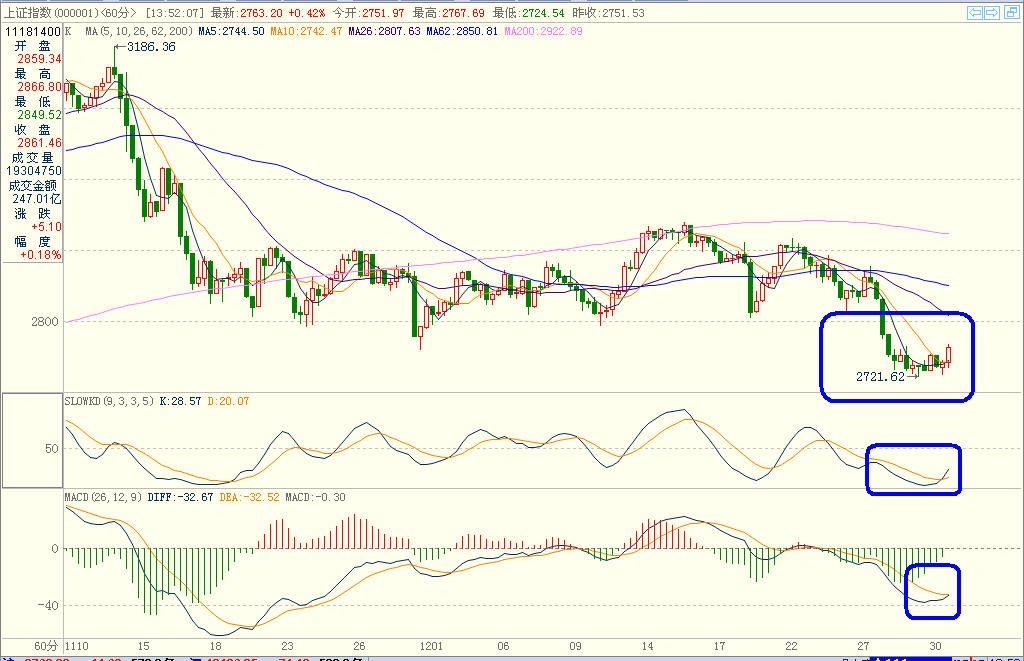The width and height of the screenshot is (1024, 661).
Task: Click the D:20.07 readout
Action: 228,401
